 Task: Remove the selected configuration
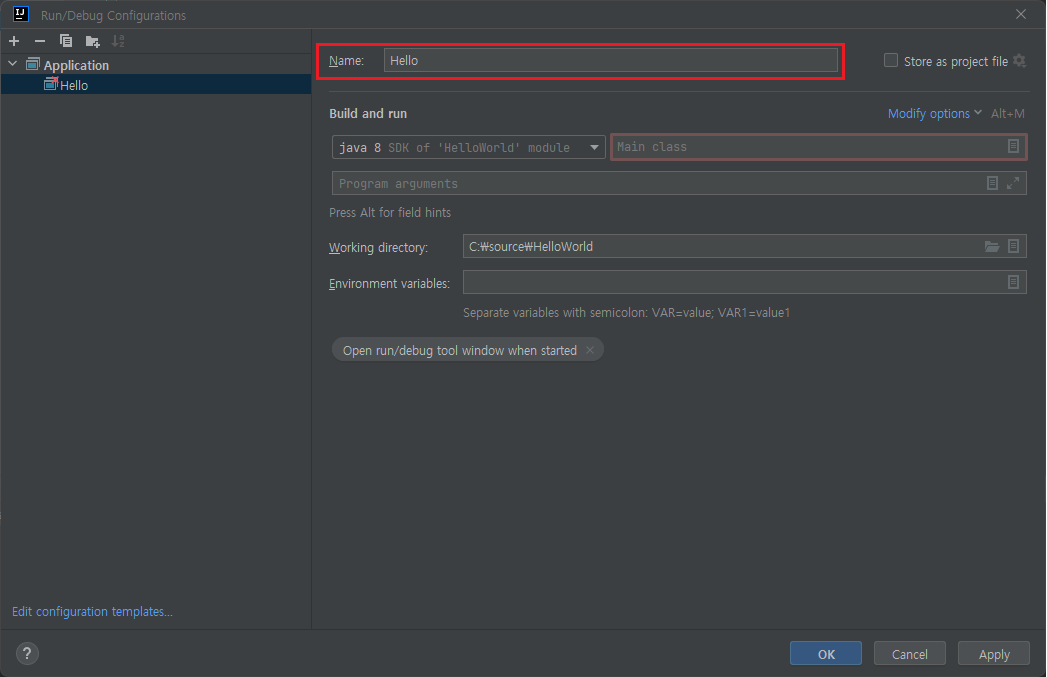39,41
